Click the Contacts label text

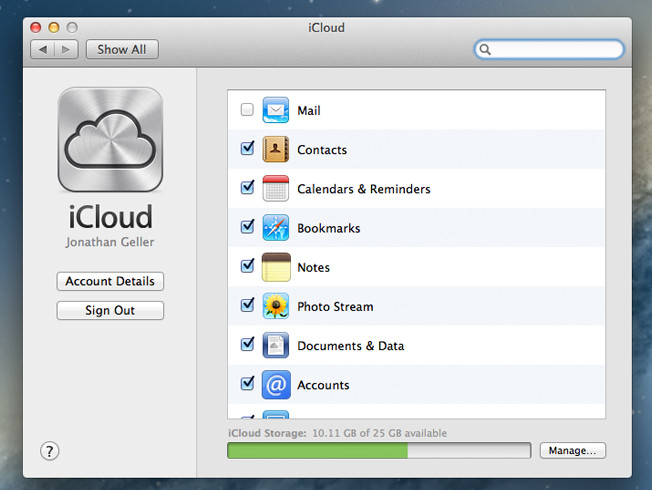point(322,150)
